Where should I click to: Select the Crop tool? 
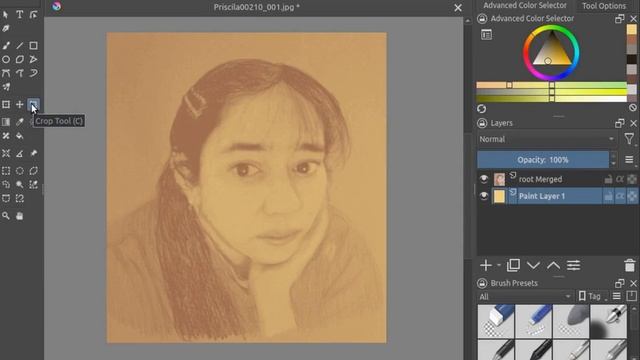point(33,104)
